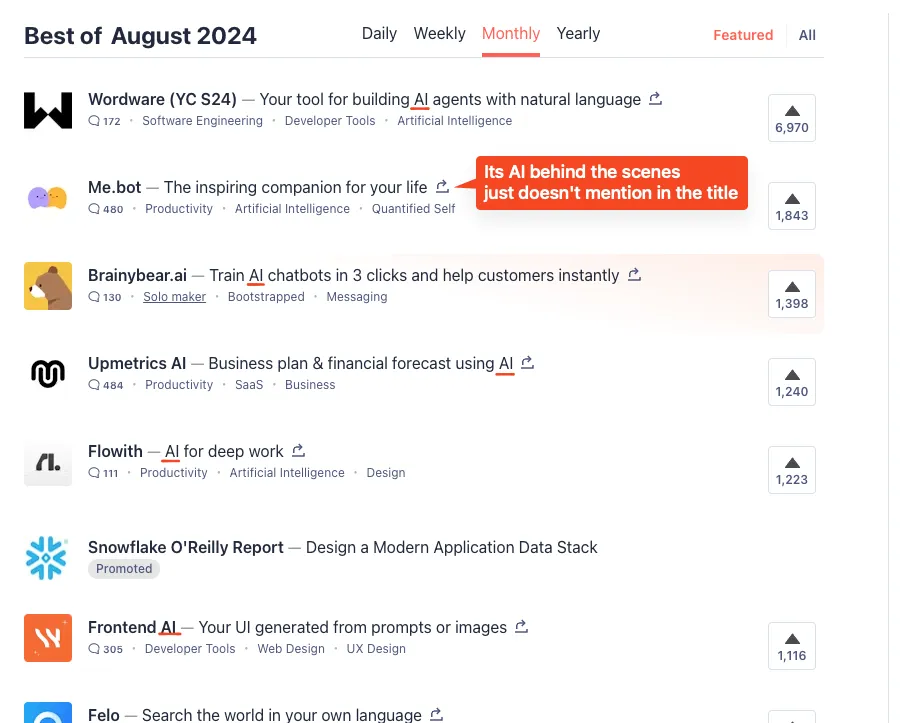Click Solo maker link under Brainybear.ai

coord(174,297)
